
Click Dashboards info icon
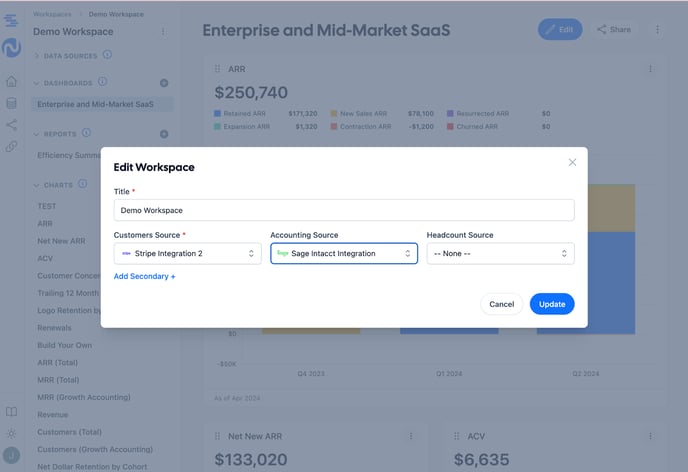click(102, 82)
